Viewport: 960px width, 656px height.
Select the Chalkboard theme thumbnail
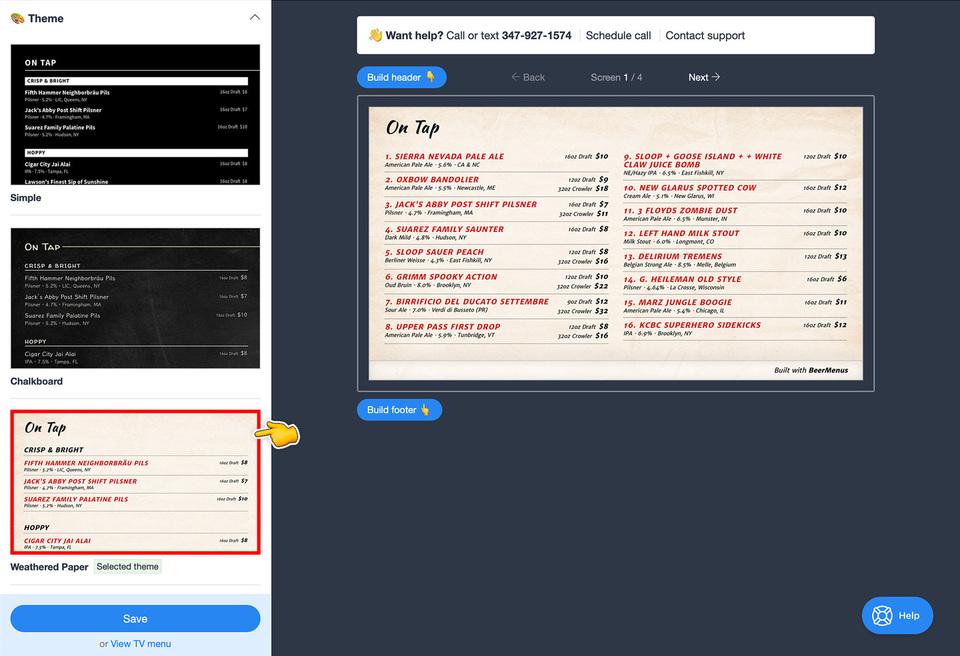[133, 295]
